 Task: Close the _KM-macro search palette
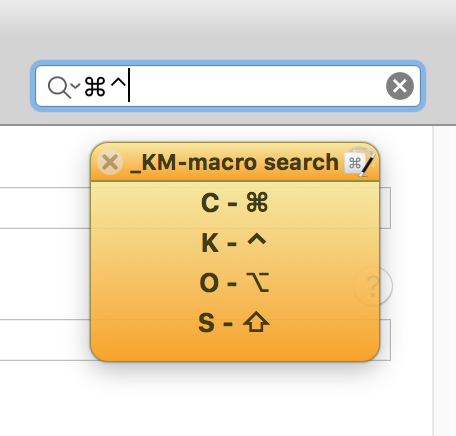tap(110, 162)
